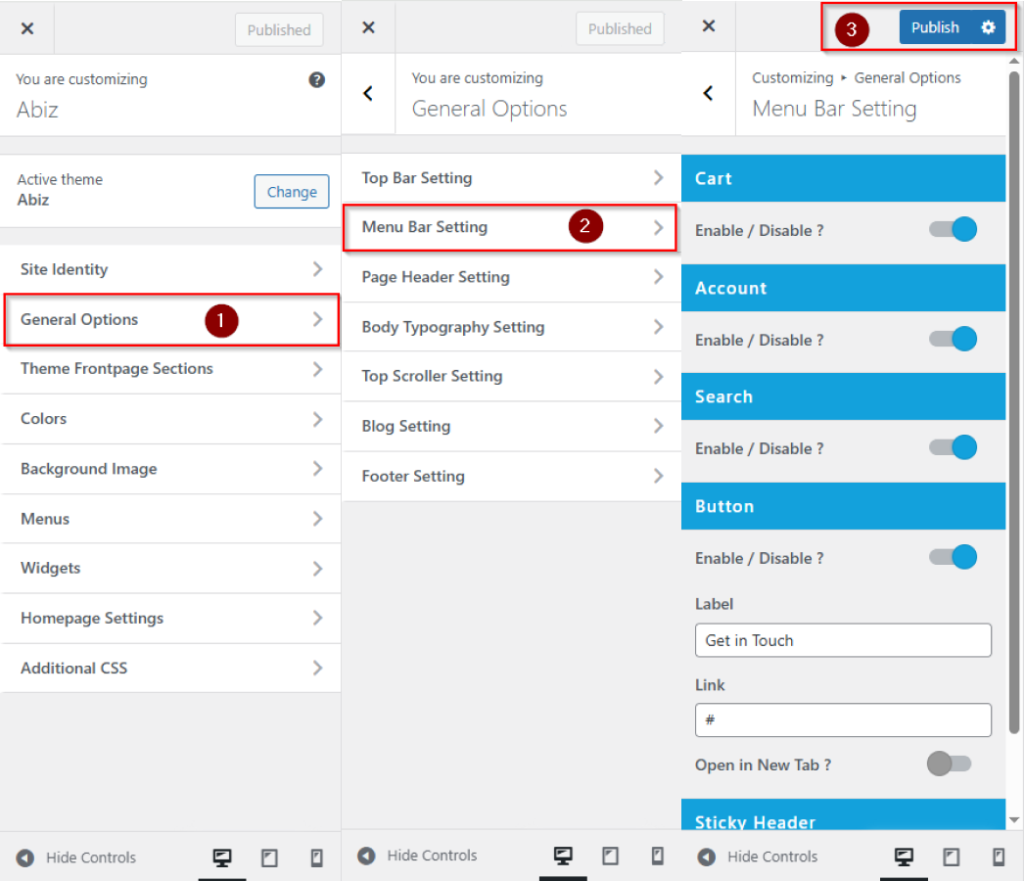Enable Open in New Tab toggle

click(949, 765)
